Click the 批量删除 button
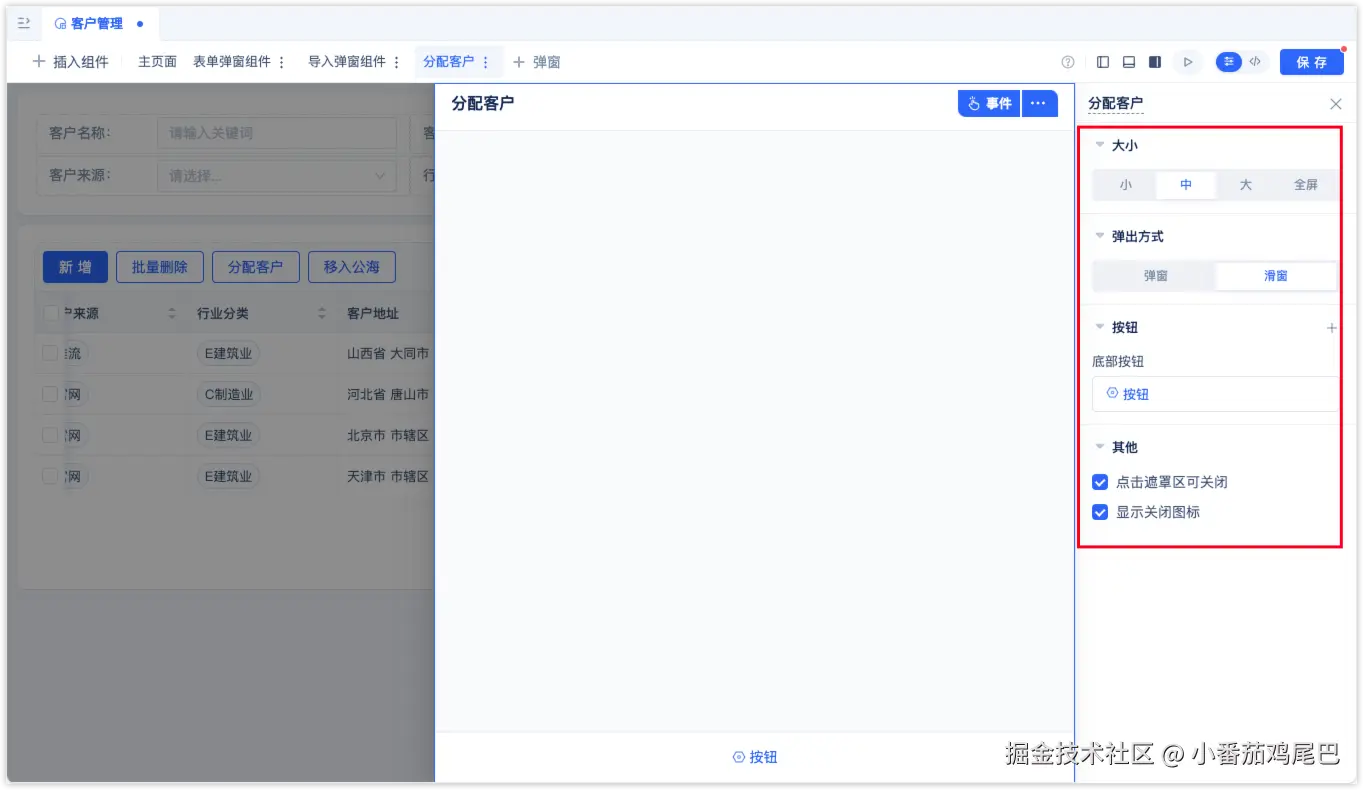Image resolution: width=1363 pixels, height=790 pixels. (x=160, y=267)
